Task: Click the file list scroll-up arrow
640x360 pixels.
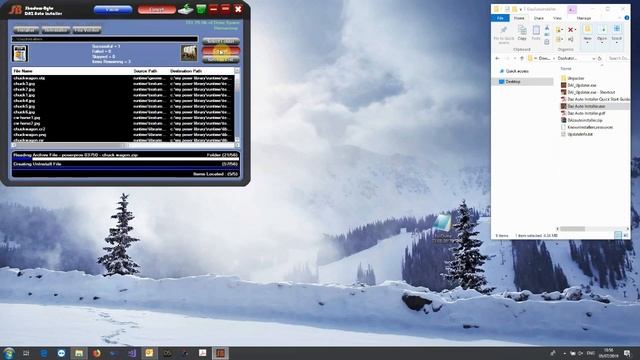Action: click(237, 71)
